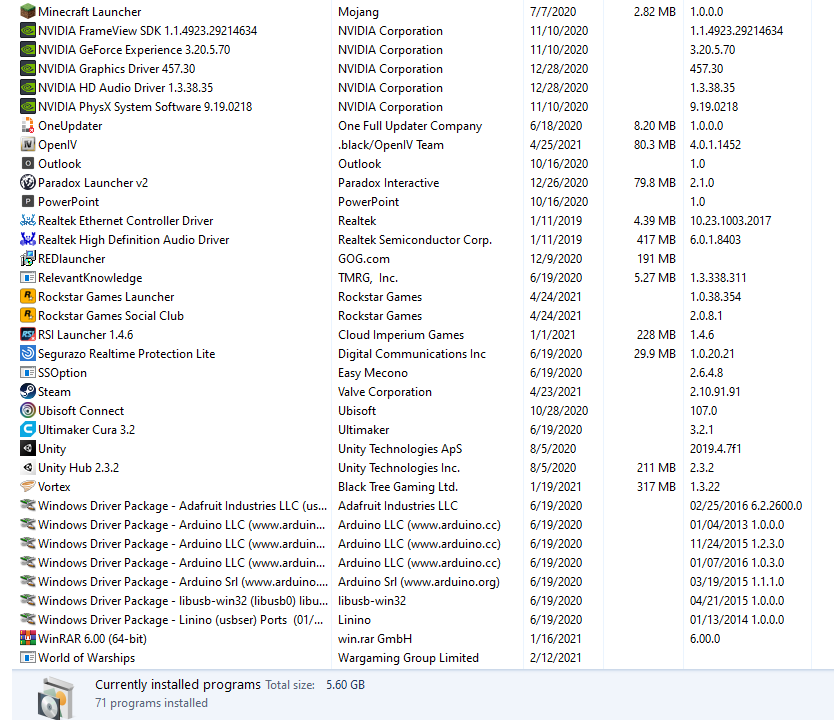The height and width of the screenshot is (720, 834).
Task: Click version 10.23.1003.2017
Action: pos(730,220)
